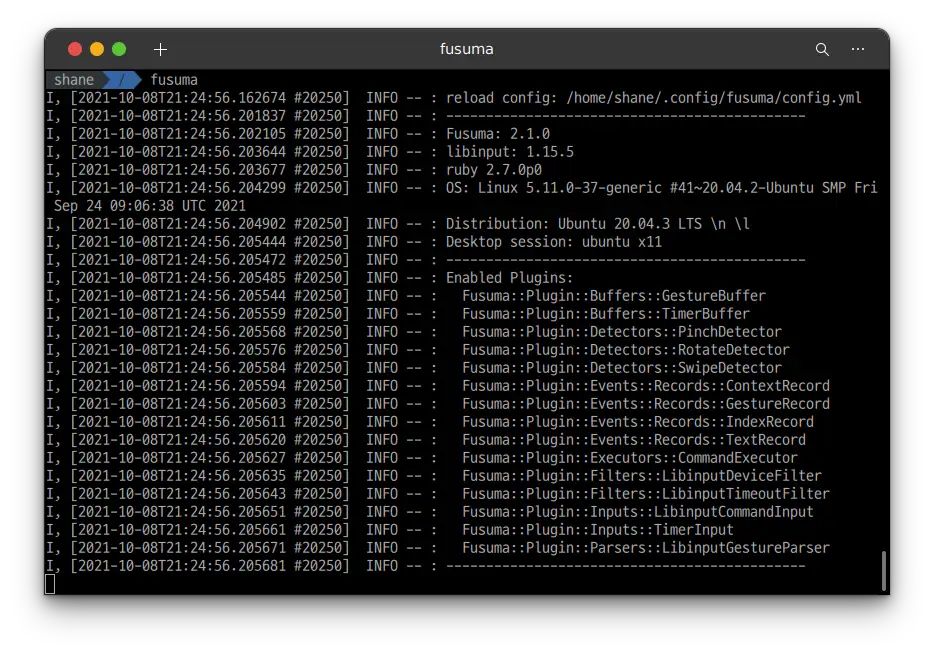Click the 'Executors::CommandExecutor' plugin line
Viewport: 934px width, 655px height.
click(630, 458)
